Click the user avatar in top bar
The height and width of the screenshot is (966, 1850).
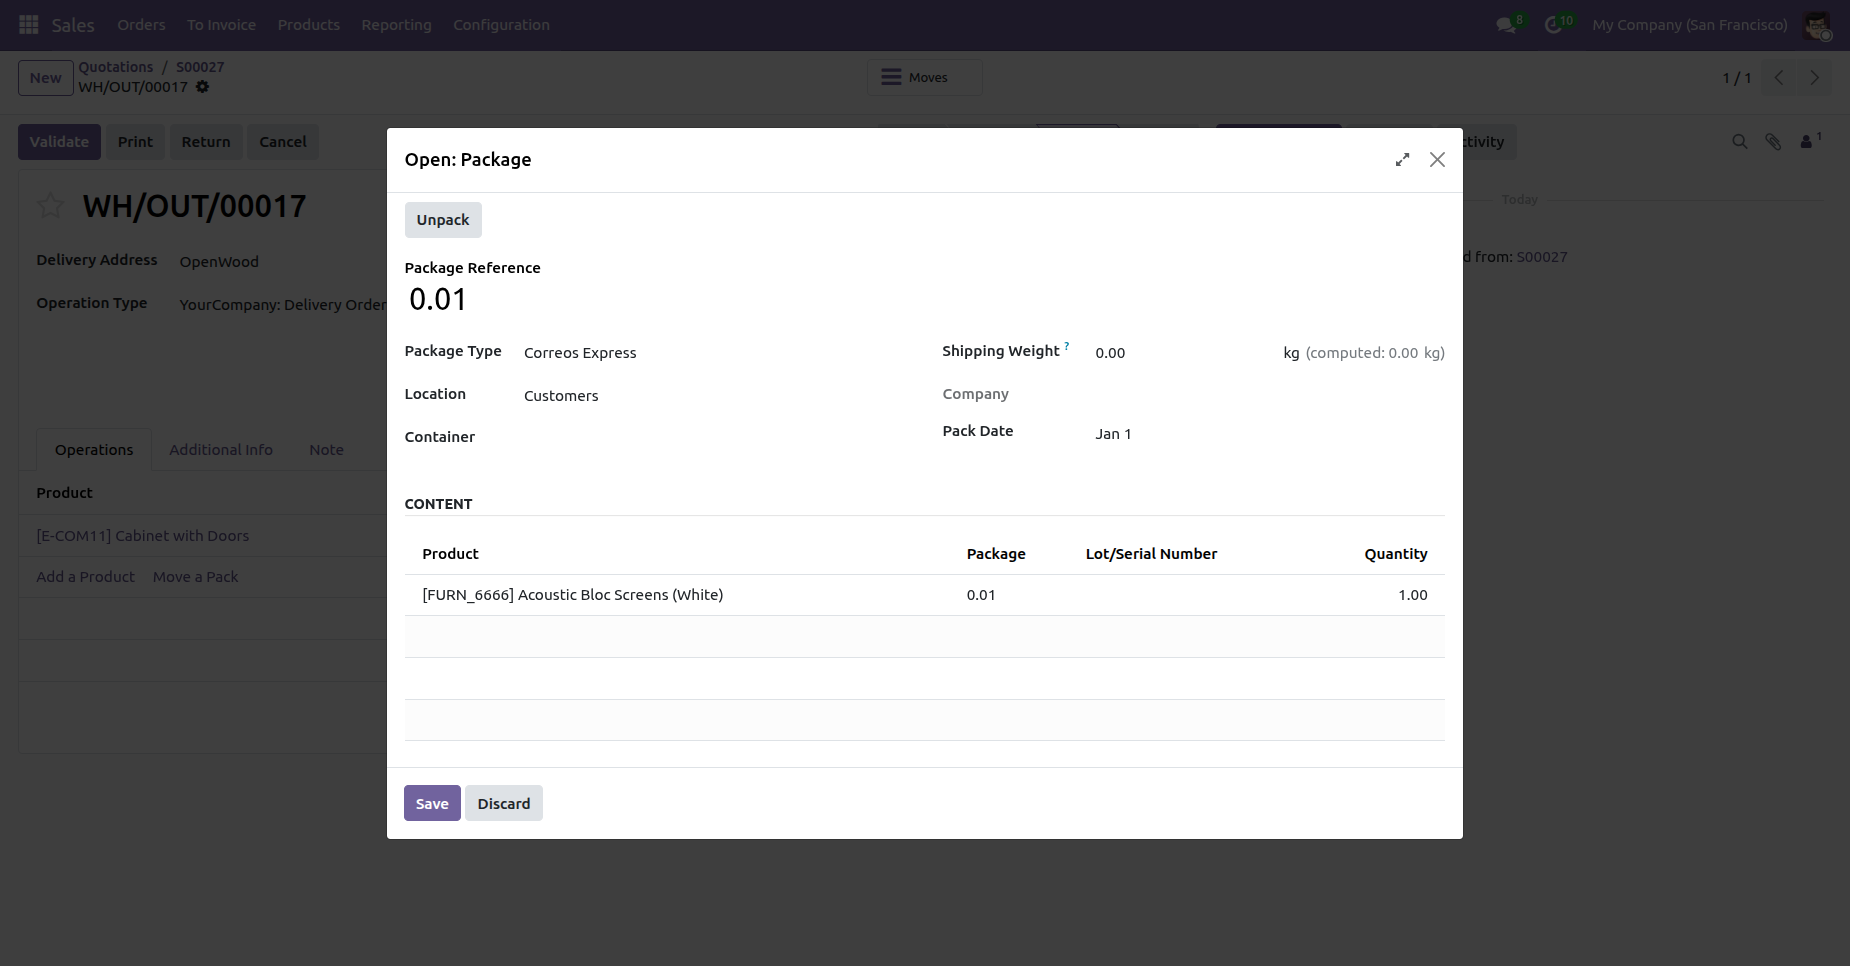1816,26
